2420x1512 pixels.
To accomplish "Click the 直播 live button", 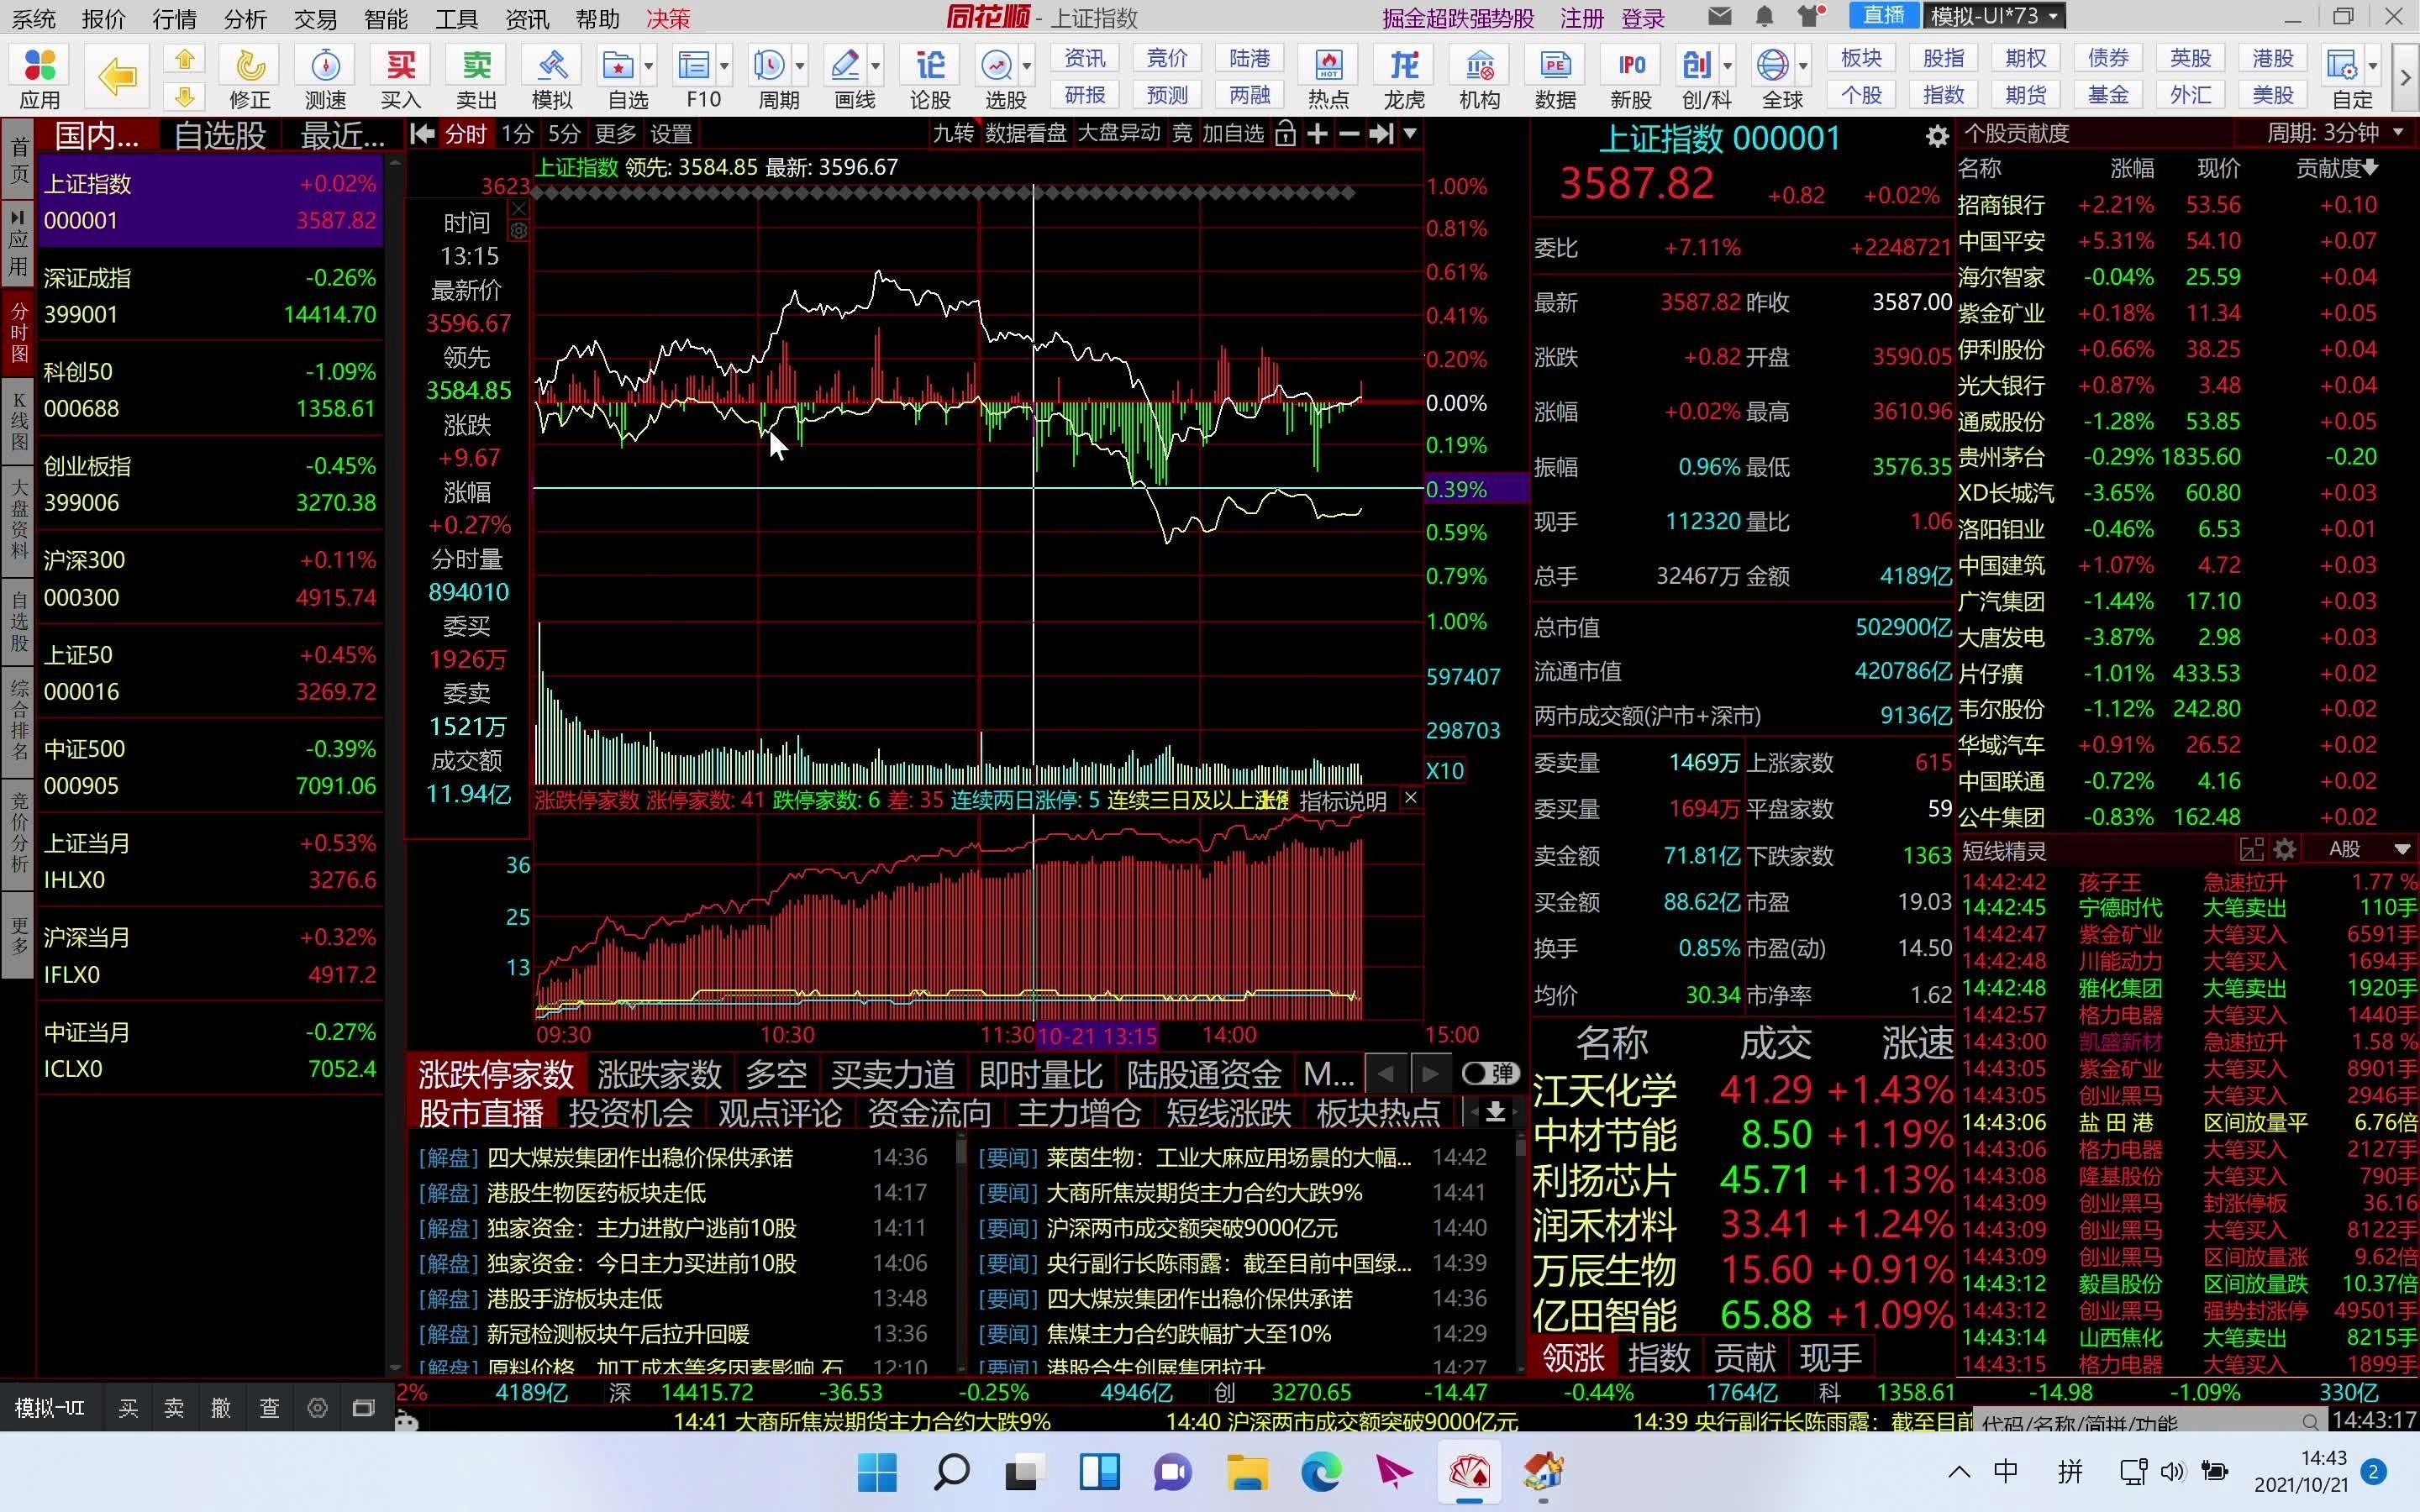I will point(1884,16).
